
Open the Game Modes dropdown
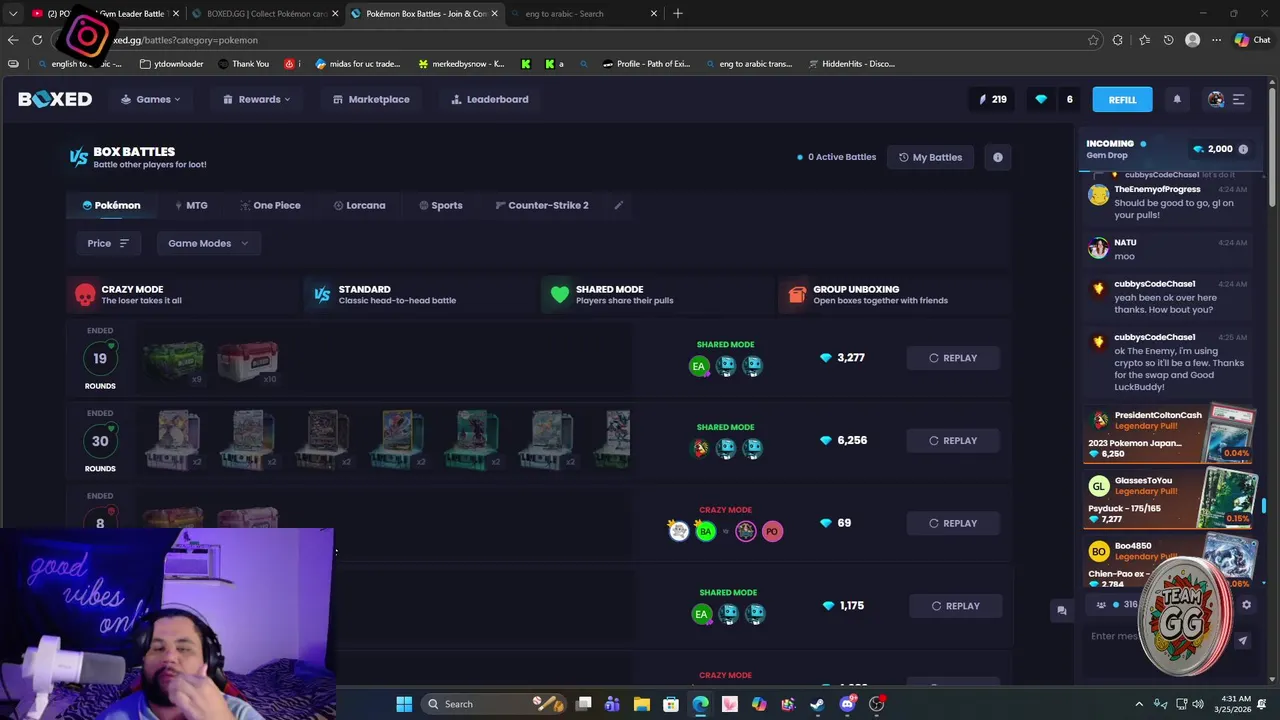(x=208, y=243)
